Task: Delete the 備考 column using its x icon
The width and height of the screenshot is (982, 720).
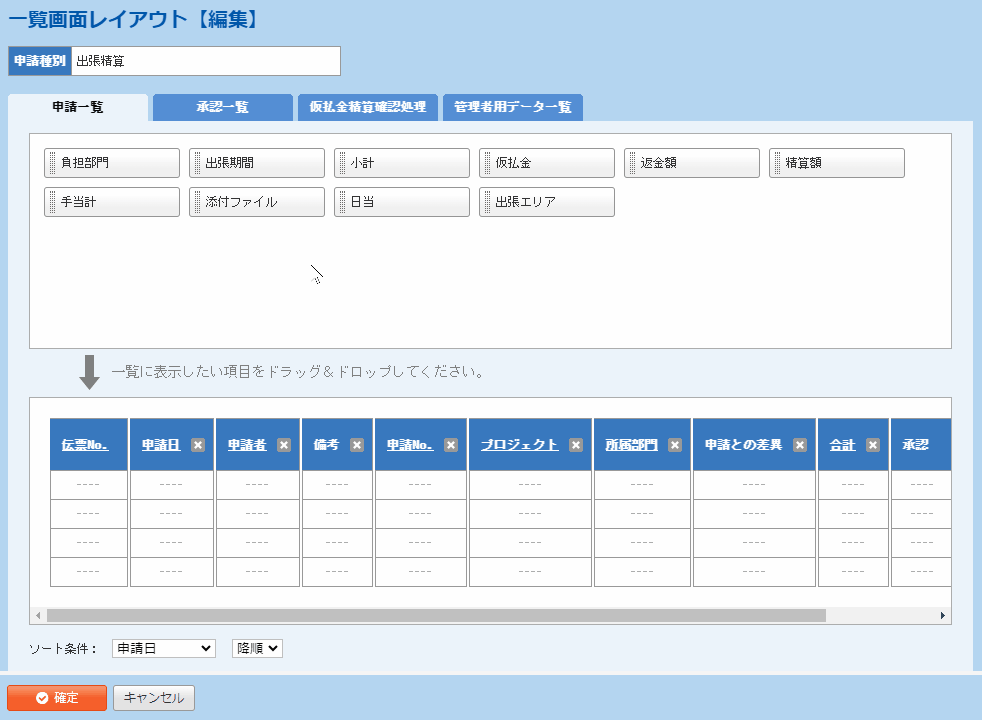Action: (x=357, y=445)
